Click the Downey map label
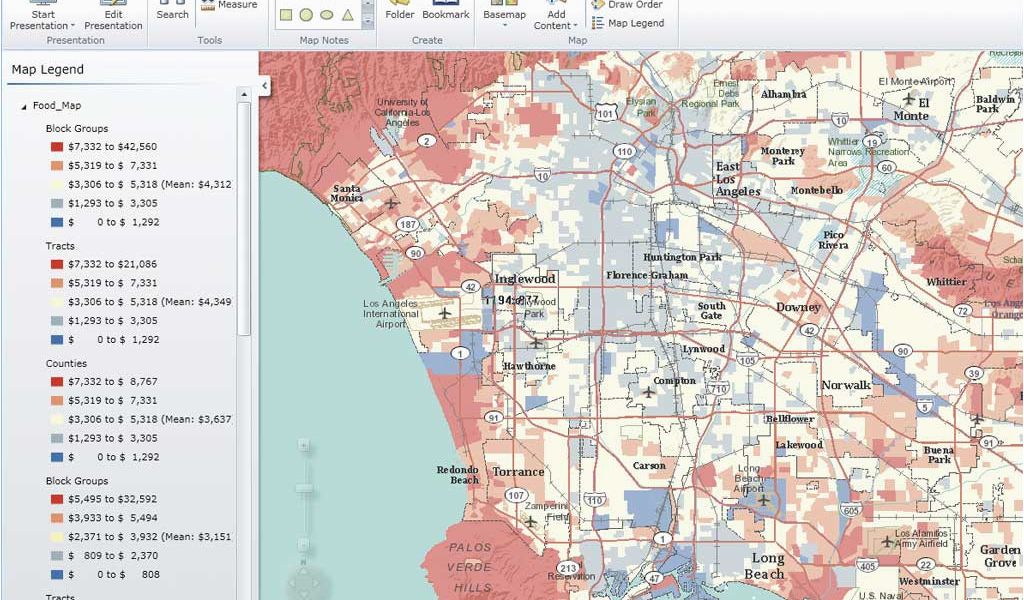Image resolution: width=1024 pixels, height=600 pixels. click(x=798, y=307)
